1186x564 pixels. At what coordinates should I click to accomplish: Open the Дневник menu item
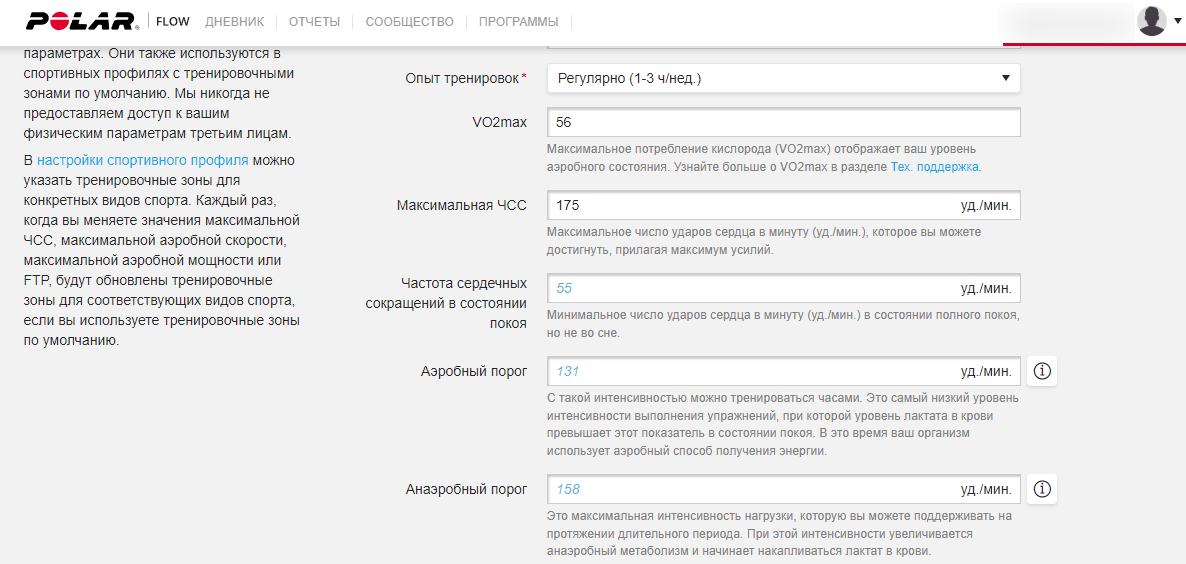click(x=234, y=21)
